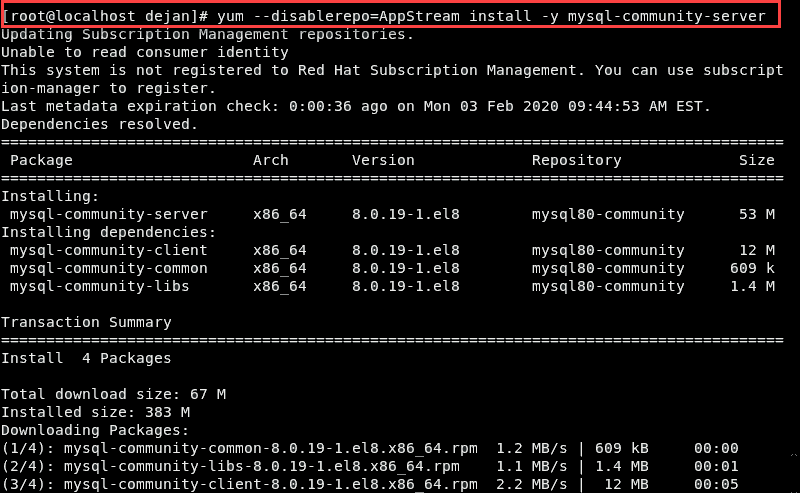Image resolution: width=800 pixels, height=493 pixels.
Task: Click the '1.4 M' size value
Action: point(752,286)
